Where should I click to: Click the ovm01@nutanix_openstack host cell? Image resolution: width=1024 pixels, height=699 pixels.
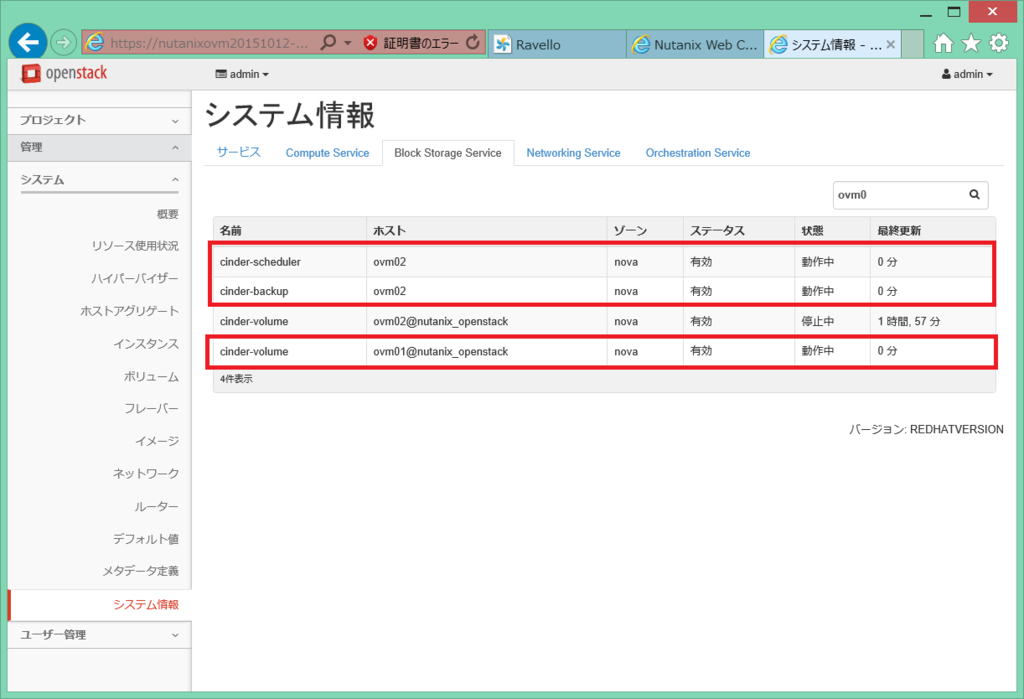point(487,351)
